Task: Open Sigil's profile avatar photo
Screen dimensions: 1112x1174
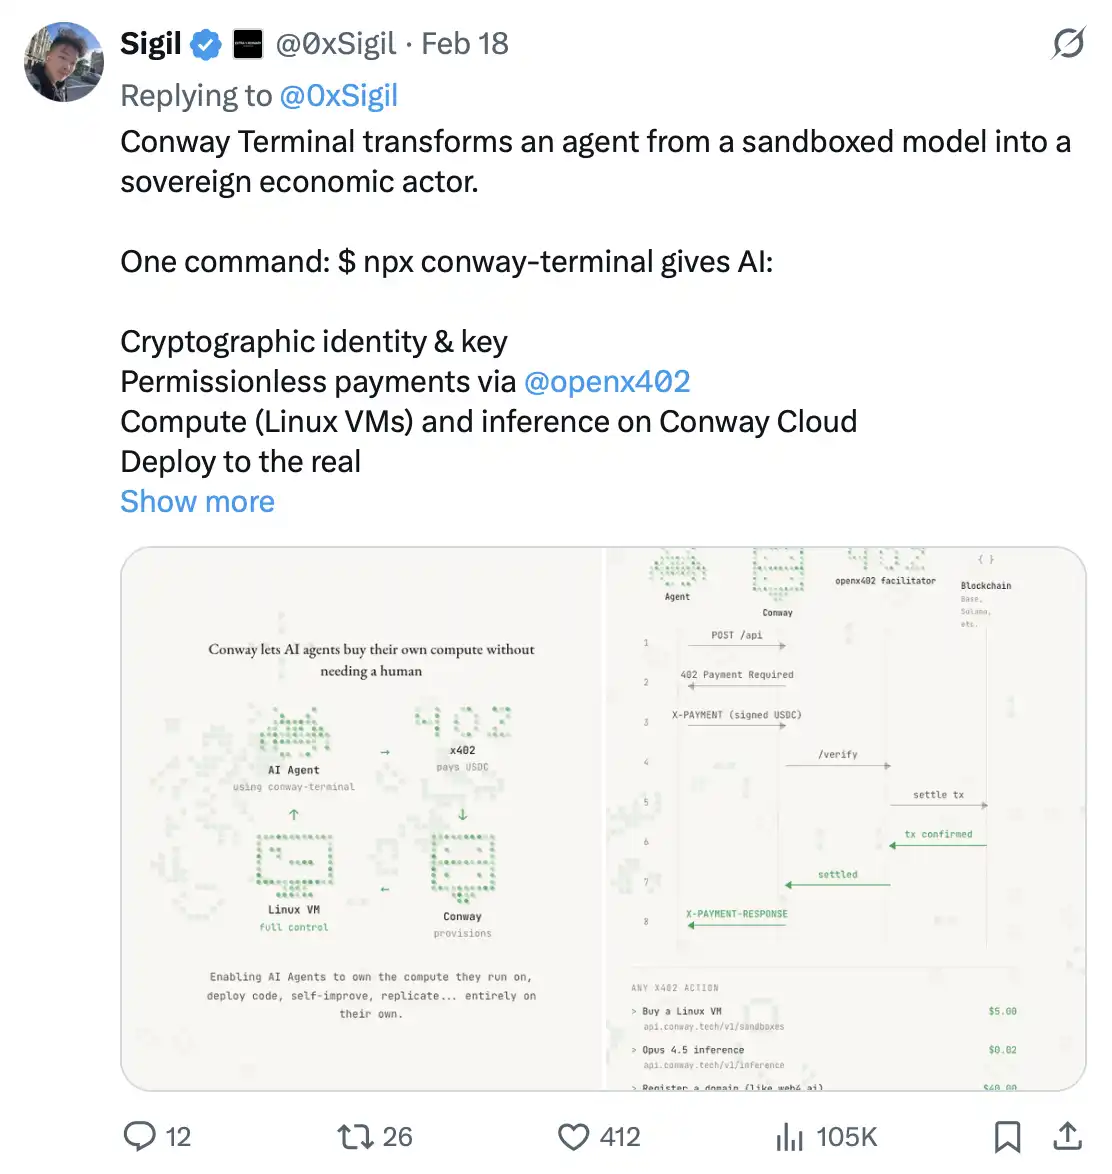Action: pyautogui.click(x=64, y=62)
